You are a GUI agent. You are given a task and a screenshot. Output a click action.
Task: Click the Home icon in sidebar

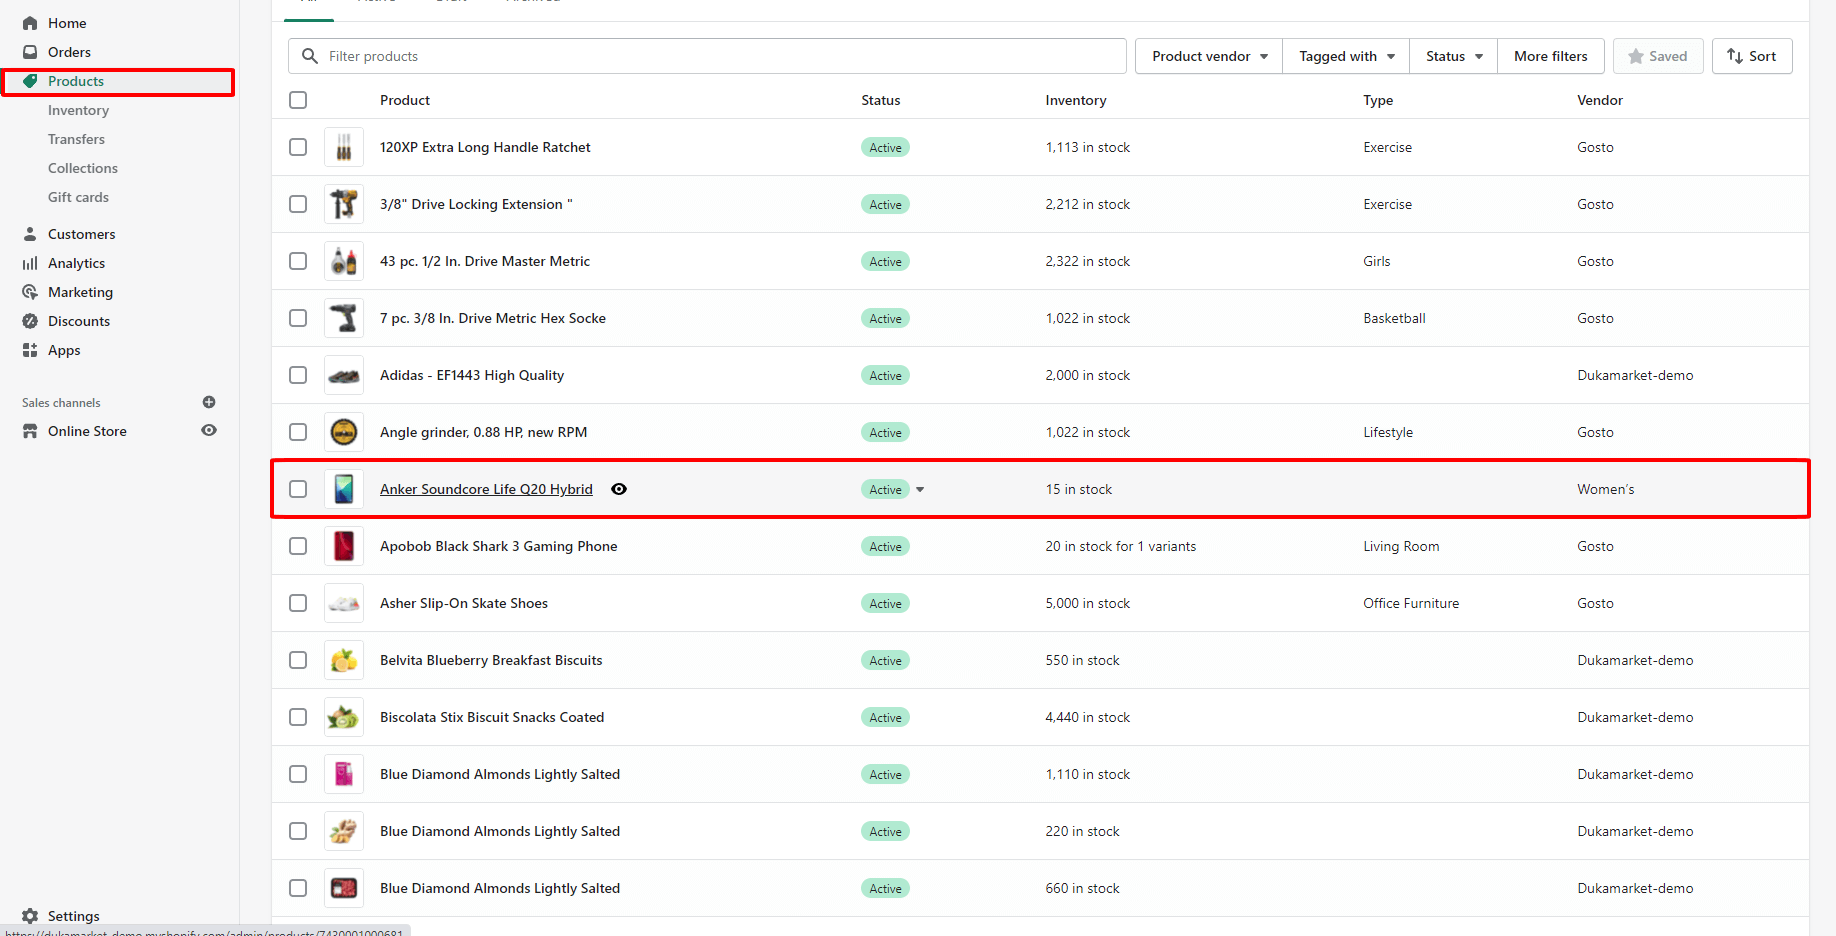pyautogui.click(x=30, y=23)
